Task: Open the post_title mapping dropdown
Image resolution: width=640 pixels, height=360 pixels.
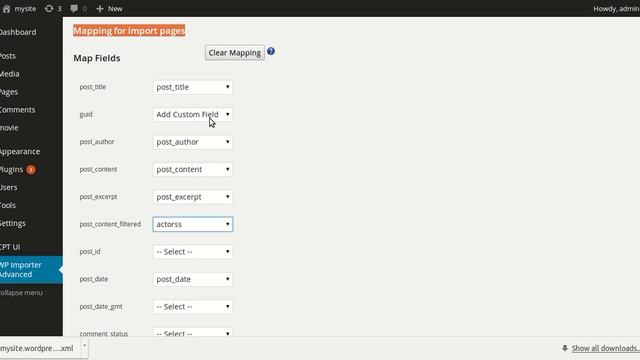Action: (193, 87)
